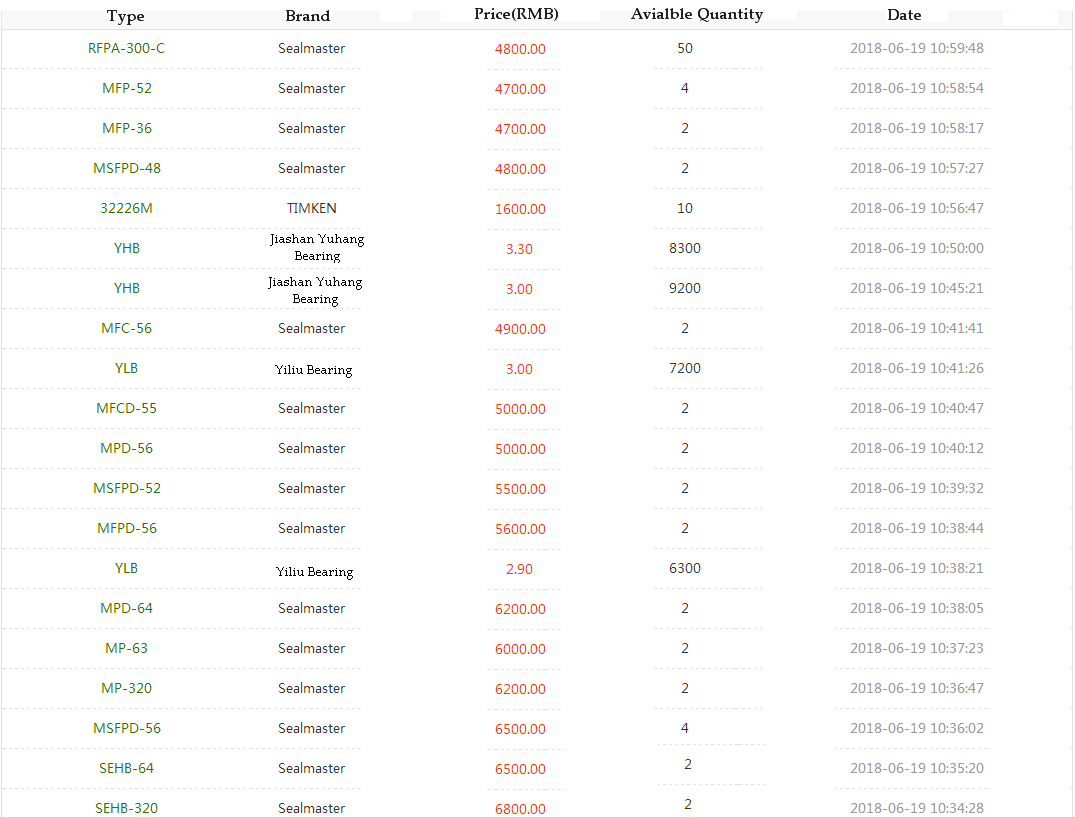Click the MSFPD-56 type link

(127, 728)
